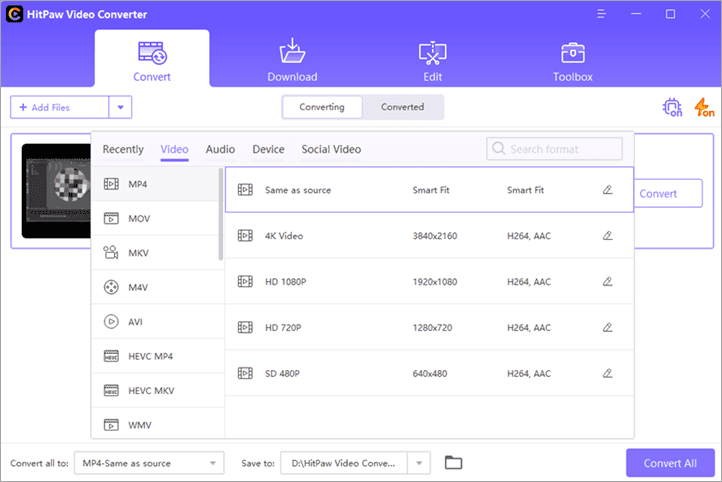Switch to the Converted list toggle
Viewport: 722px width, 482px height.
[403, 107]
